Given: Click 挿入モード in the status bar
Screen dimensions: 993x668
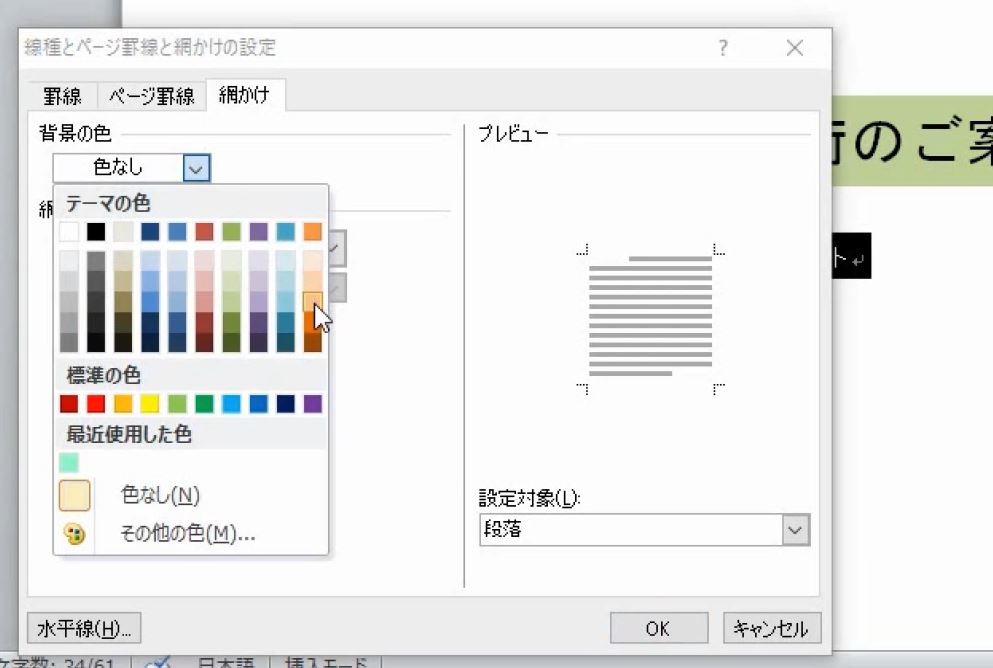Looking at the screenshot, I should [x=326, y=663].
